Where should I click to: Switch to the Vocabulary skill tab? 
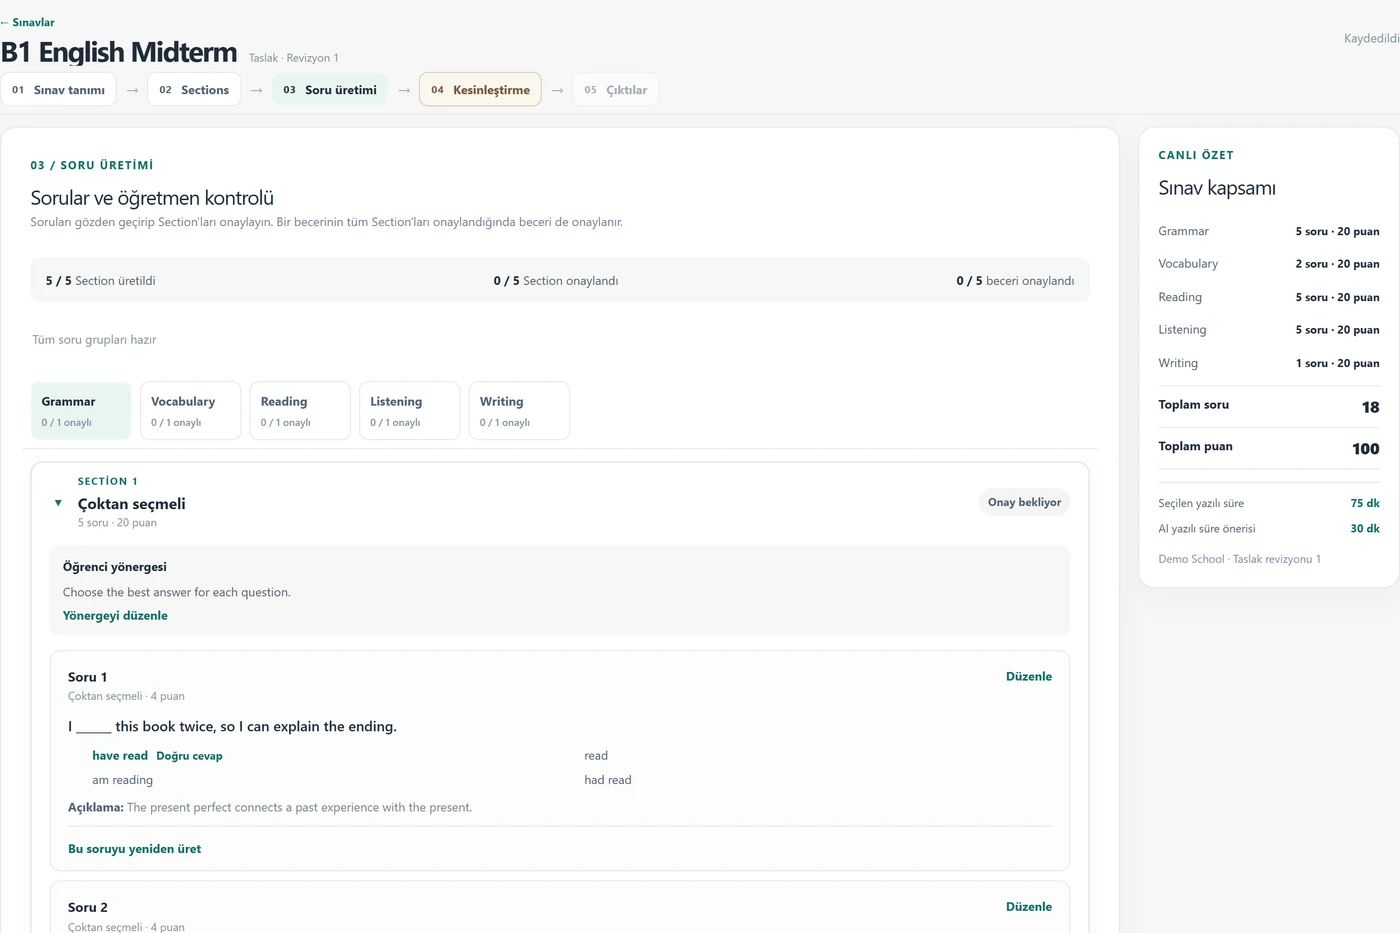pos(190,410)
